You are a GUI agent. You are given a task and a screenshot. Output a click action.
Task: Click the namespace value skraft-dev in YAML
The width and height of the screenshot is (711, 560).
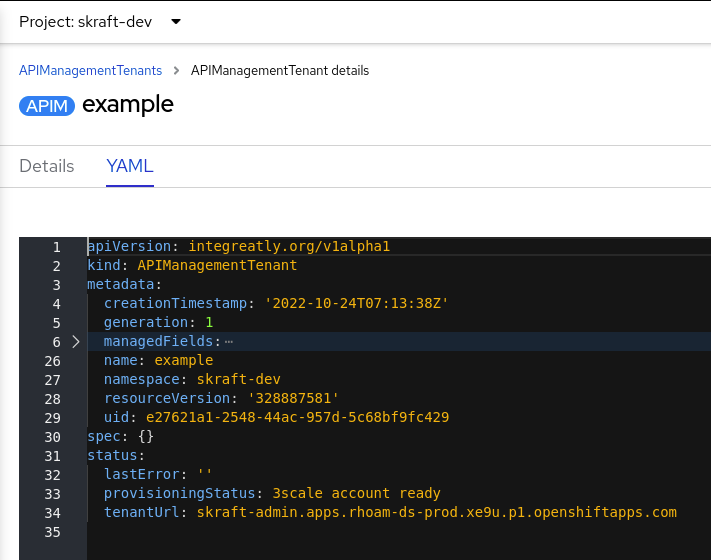click(x=239, y=380)
